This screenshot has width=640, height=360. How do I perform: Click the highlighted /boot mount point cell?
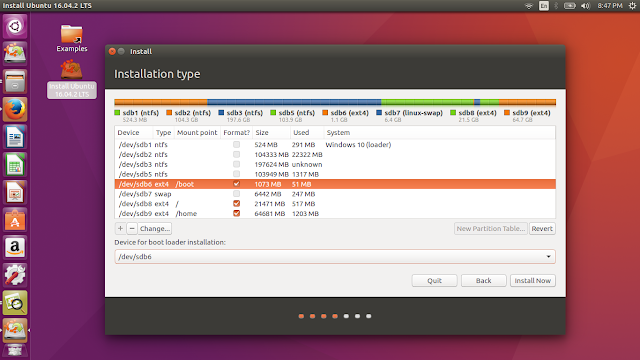click(184, 184)
